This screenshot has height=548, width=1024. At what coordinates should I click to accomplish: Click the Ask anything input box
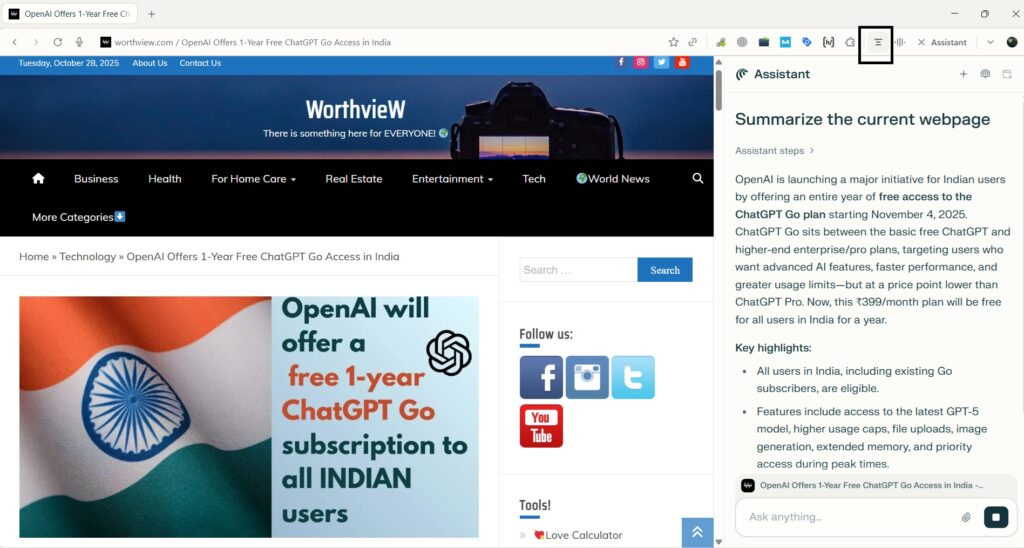pos(849,517)
